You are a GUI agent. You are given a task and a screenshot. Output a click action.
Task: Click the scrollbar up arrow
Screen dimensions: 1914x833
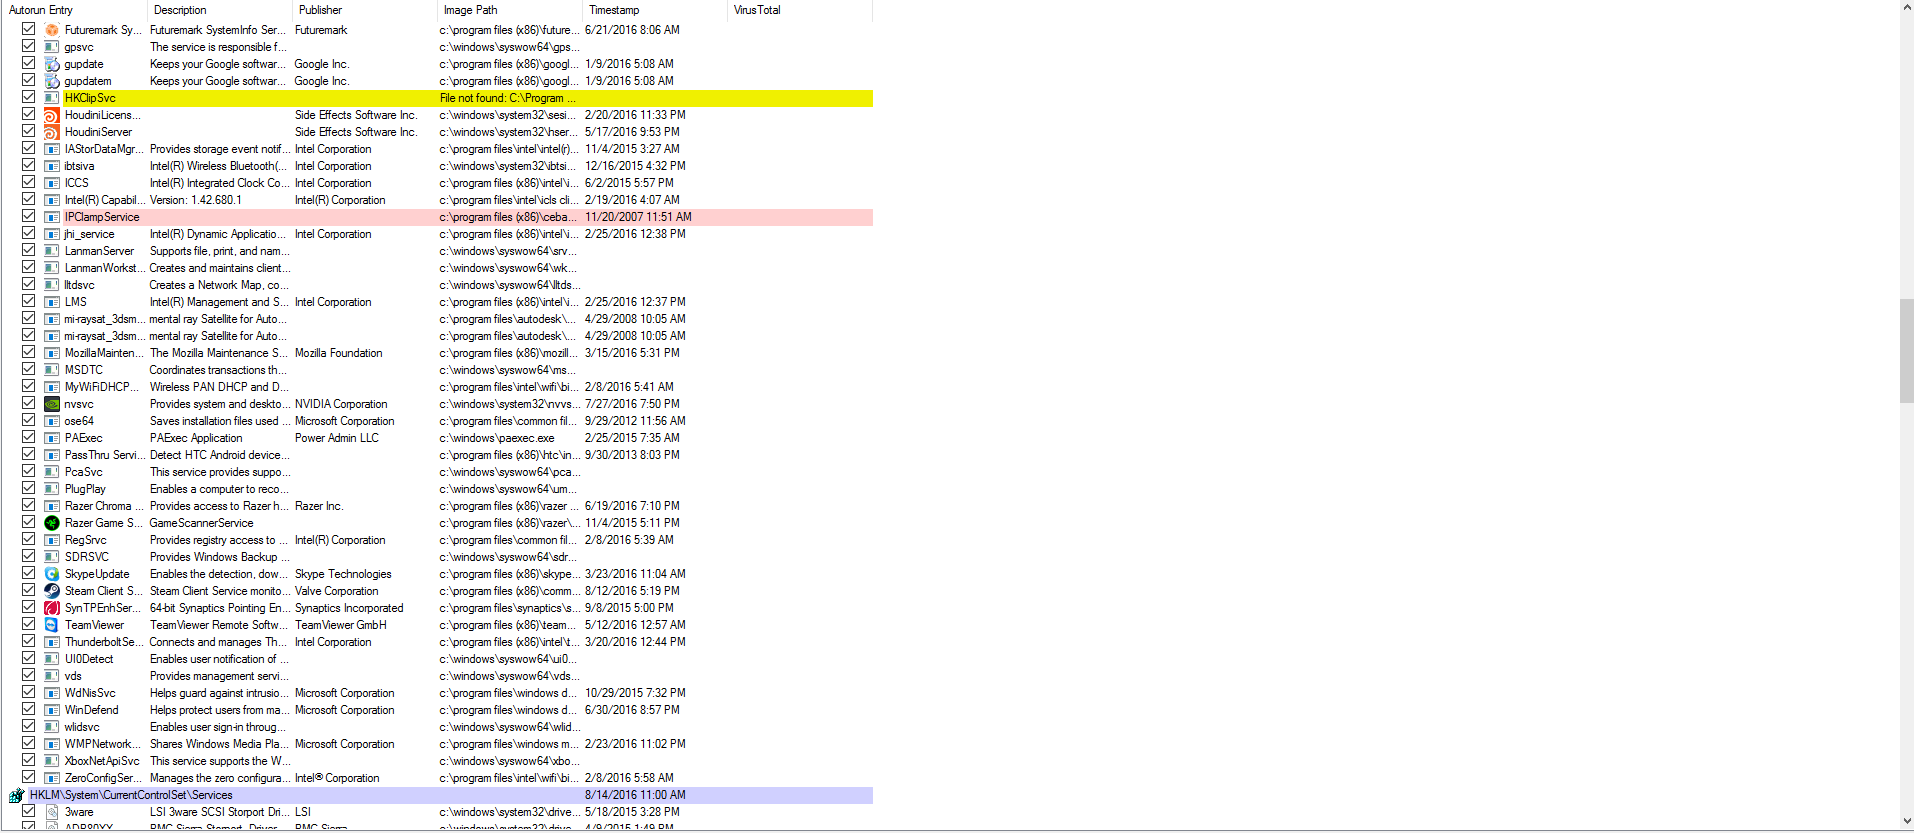point(1906,8)
